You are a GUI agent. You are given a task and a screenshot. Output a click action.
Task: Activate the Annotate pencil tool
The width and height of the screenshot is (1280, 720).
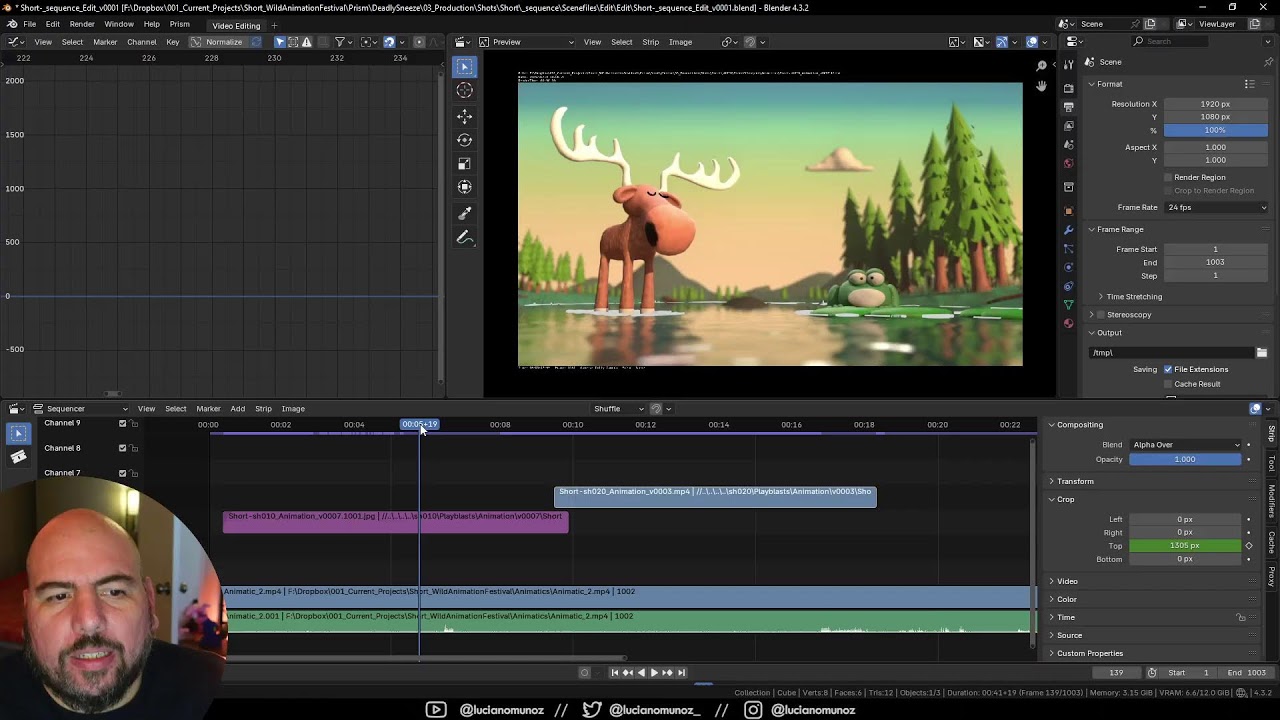pyautogui.click(x=465, y=238)
